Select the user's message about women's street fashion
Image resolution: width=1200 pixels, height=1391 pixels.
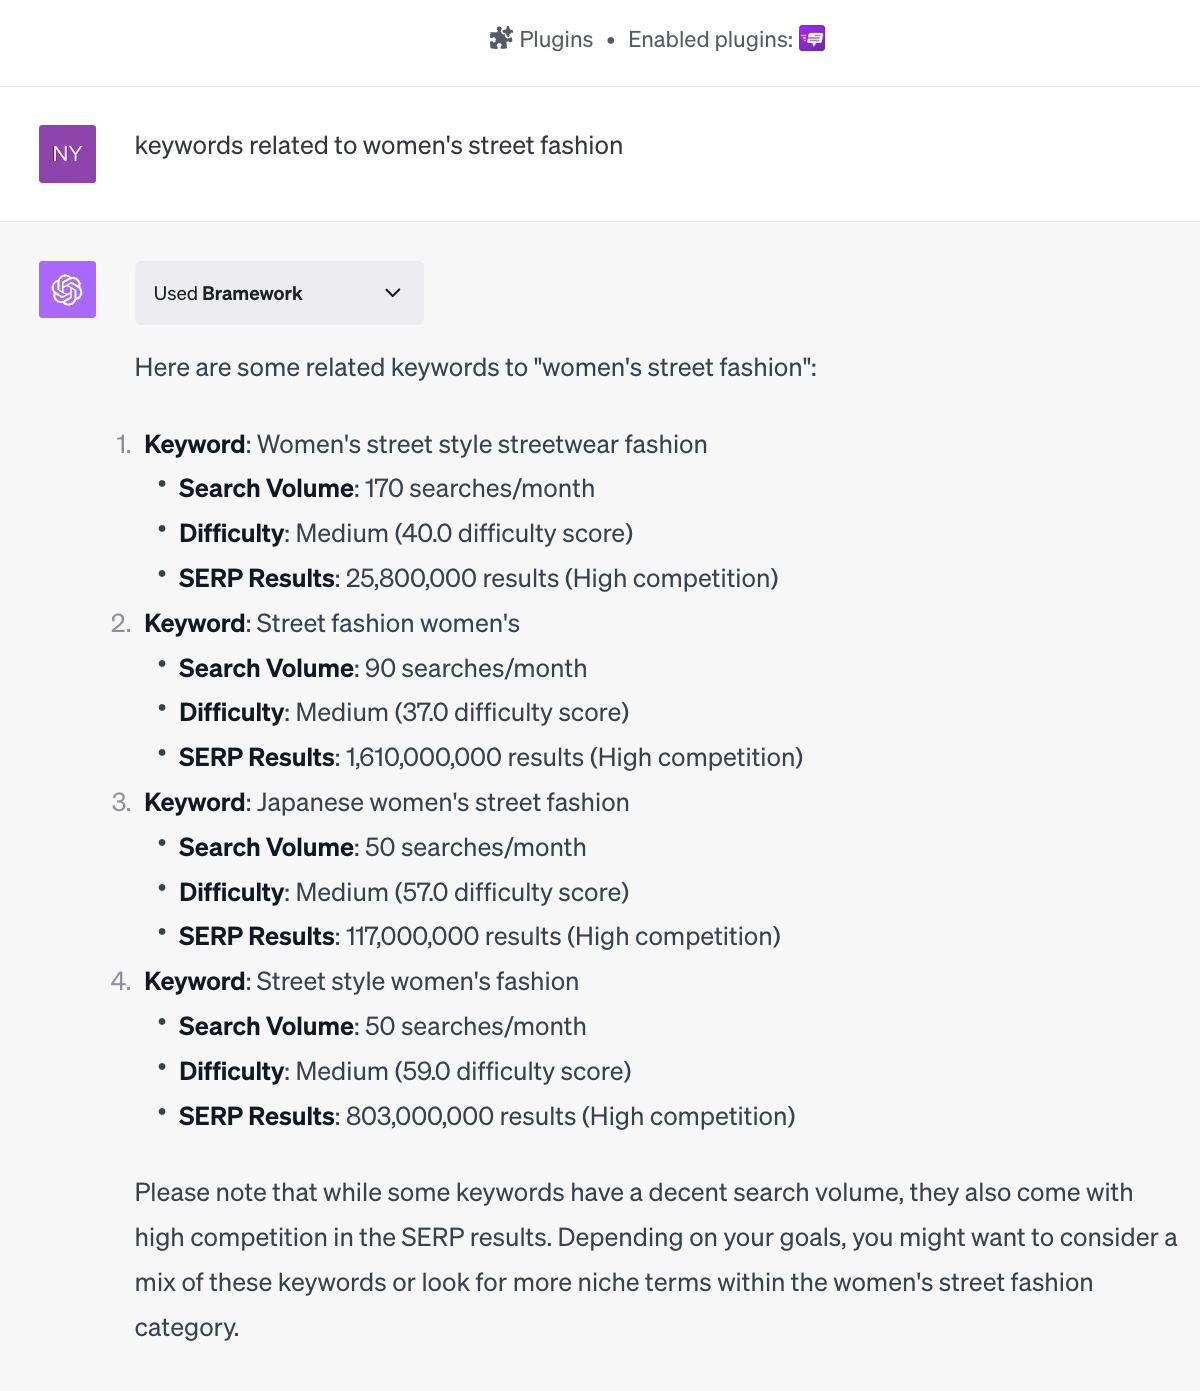pyautogui.click(x=378, y=146)
